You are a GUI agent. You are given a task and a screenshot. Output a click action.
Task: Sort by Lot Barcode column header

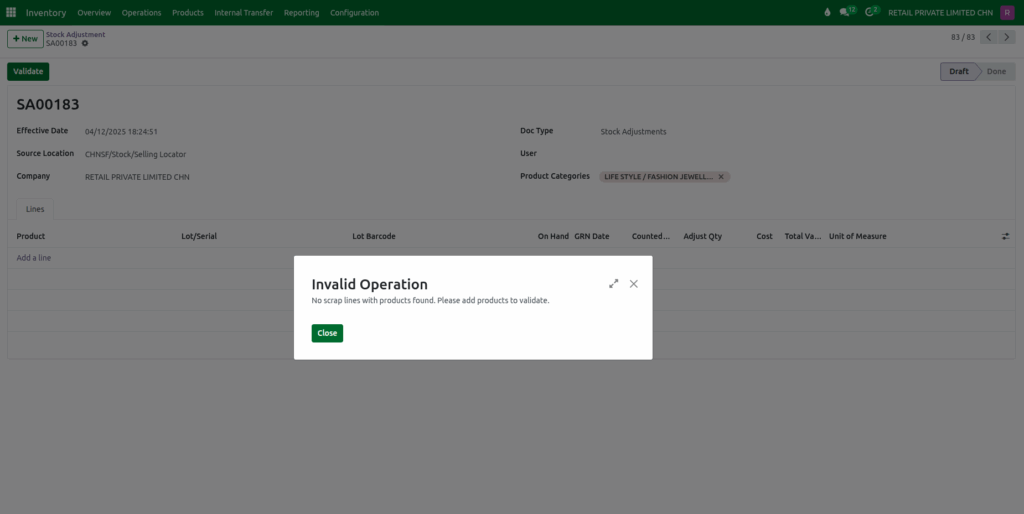click(374, 236)
